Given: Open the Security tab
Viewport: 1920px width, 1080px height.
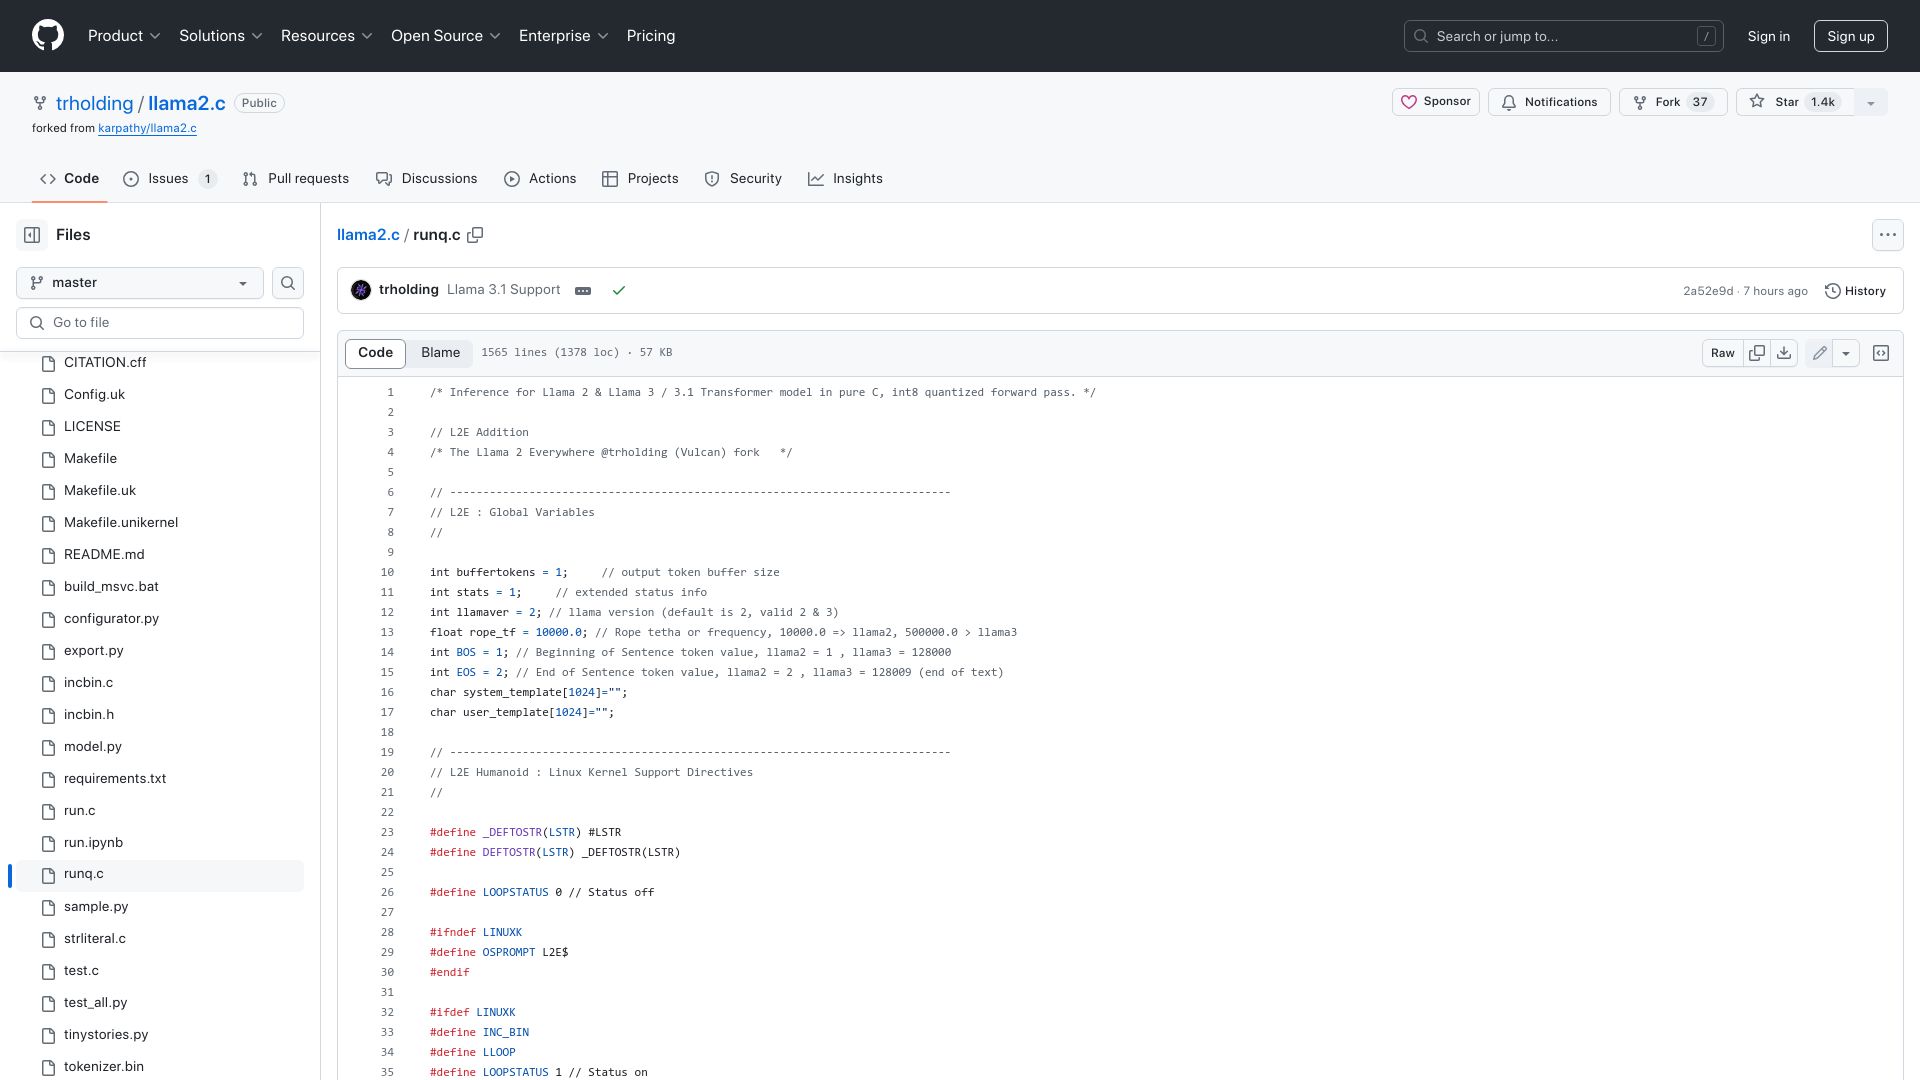Looking at the screenshot, I should [743, 179].
